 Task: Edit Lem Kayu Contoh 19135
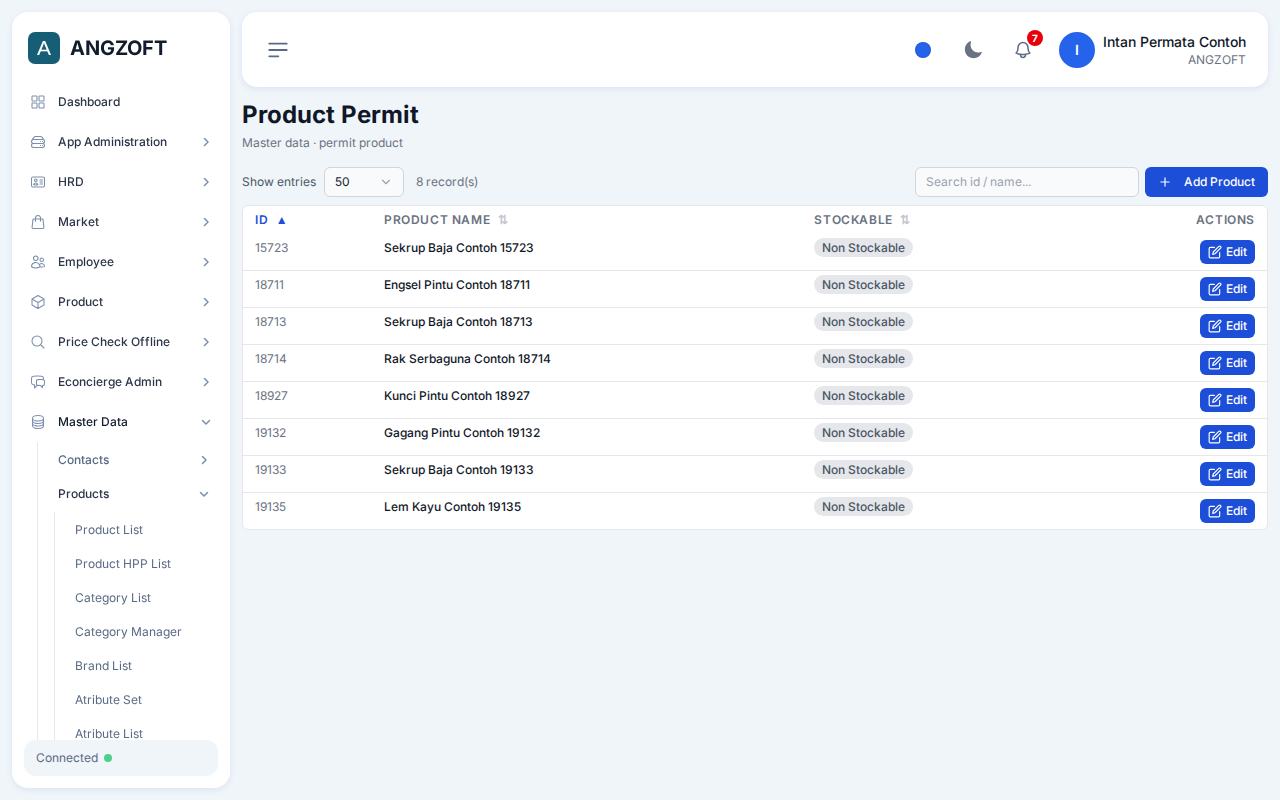click(1227, 511)
